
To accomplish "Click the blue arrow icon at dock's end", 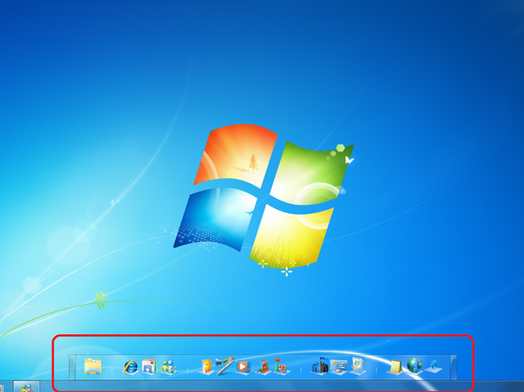I will (433, 367).
